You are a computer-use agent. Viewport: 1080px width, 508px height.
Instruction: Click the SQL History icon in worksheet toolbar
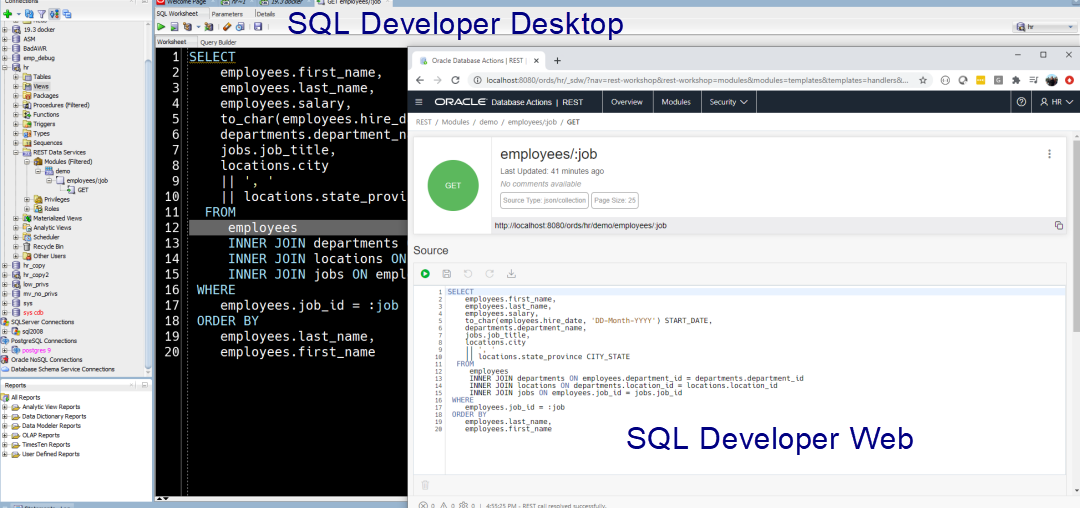pyautogui.click(x=240, y=27)
